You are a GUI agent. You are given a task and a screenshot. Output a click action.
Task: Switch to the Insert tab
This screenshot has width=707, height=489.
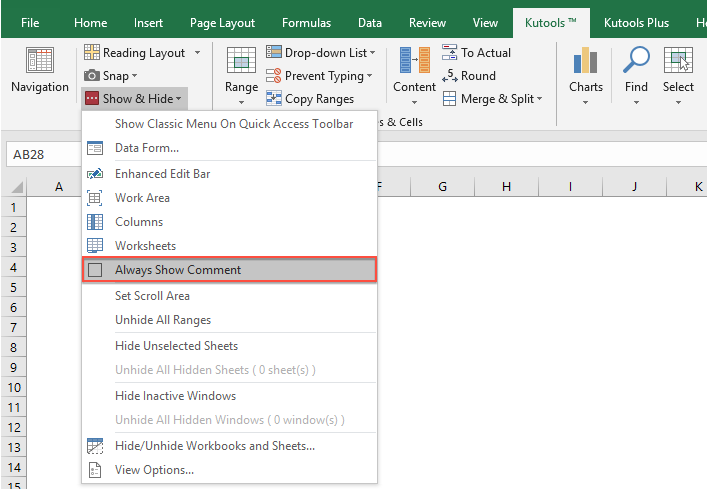point(148,23)
